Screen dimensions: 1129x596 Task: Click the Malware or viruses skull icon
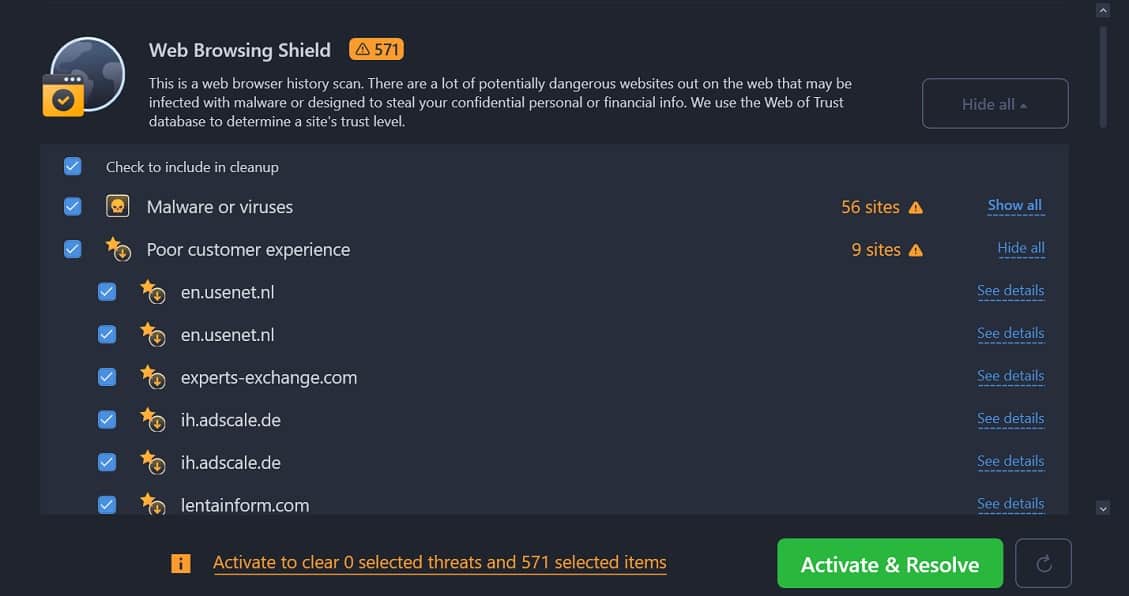117,207
